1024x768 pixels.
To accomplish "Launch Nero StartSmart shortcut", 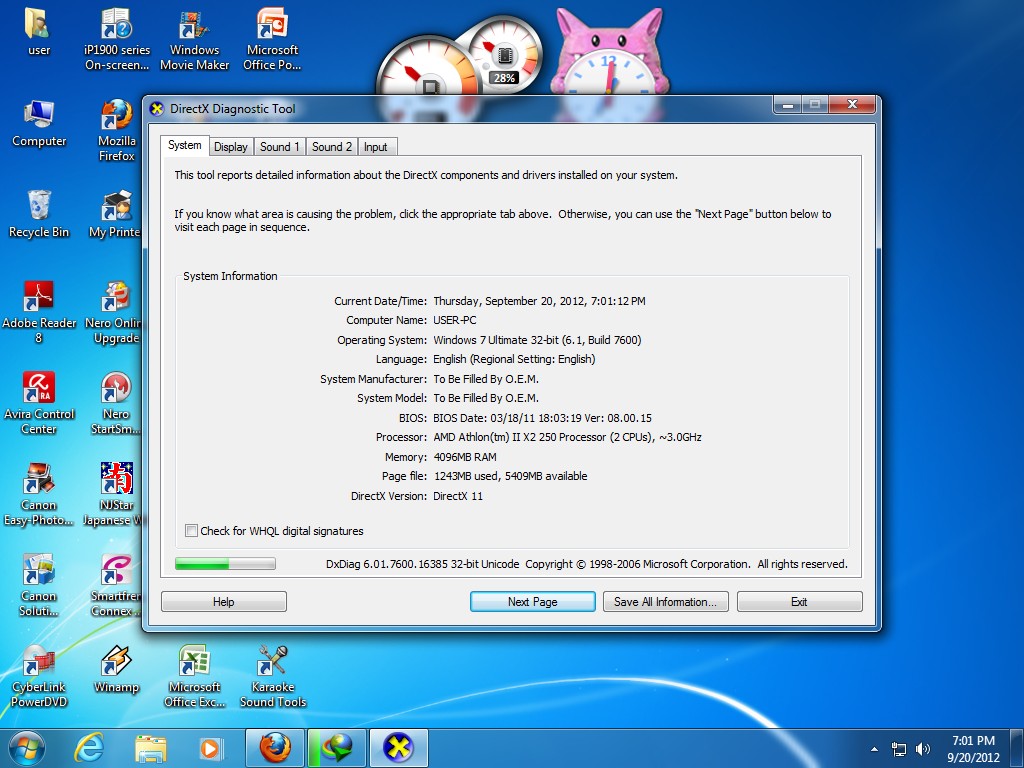I will click(x=116, y=403).
